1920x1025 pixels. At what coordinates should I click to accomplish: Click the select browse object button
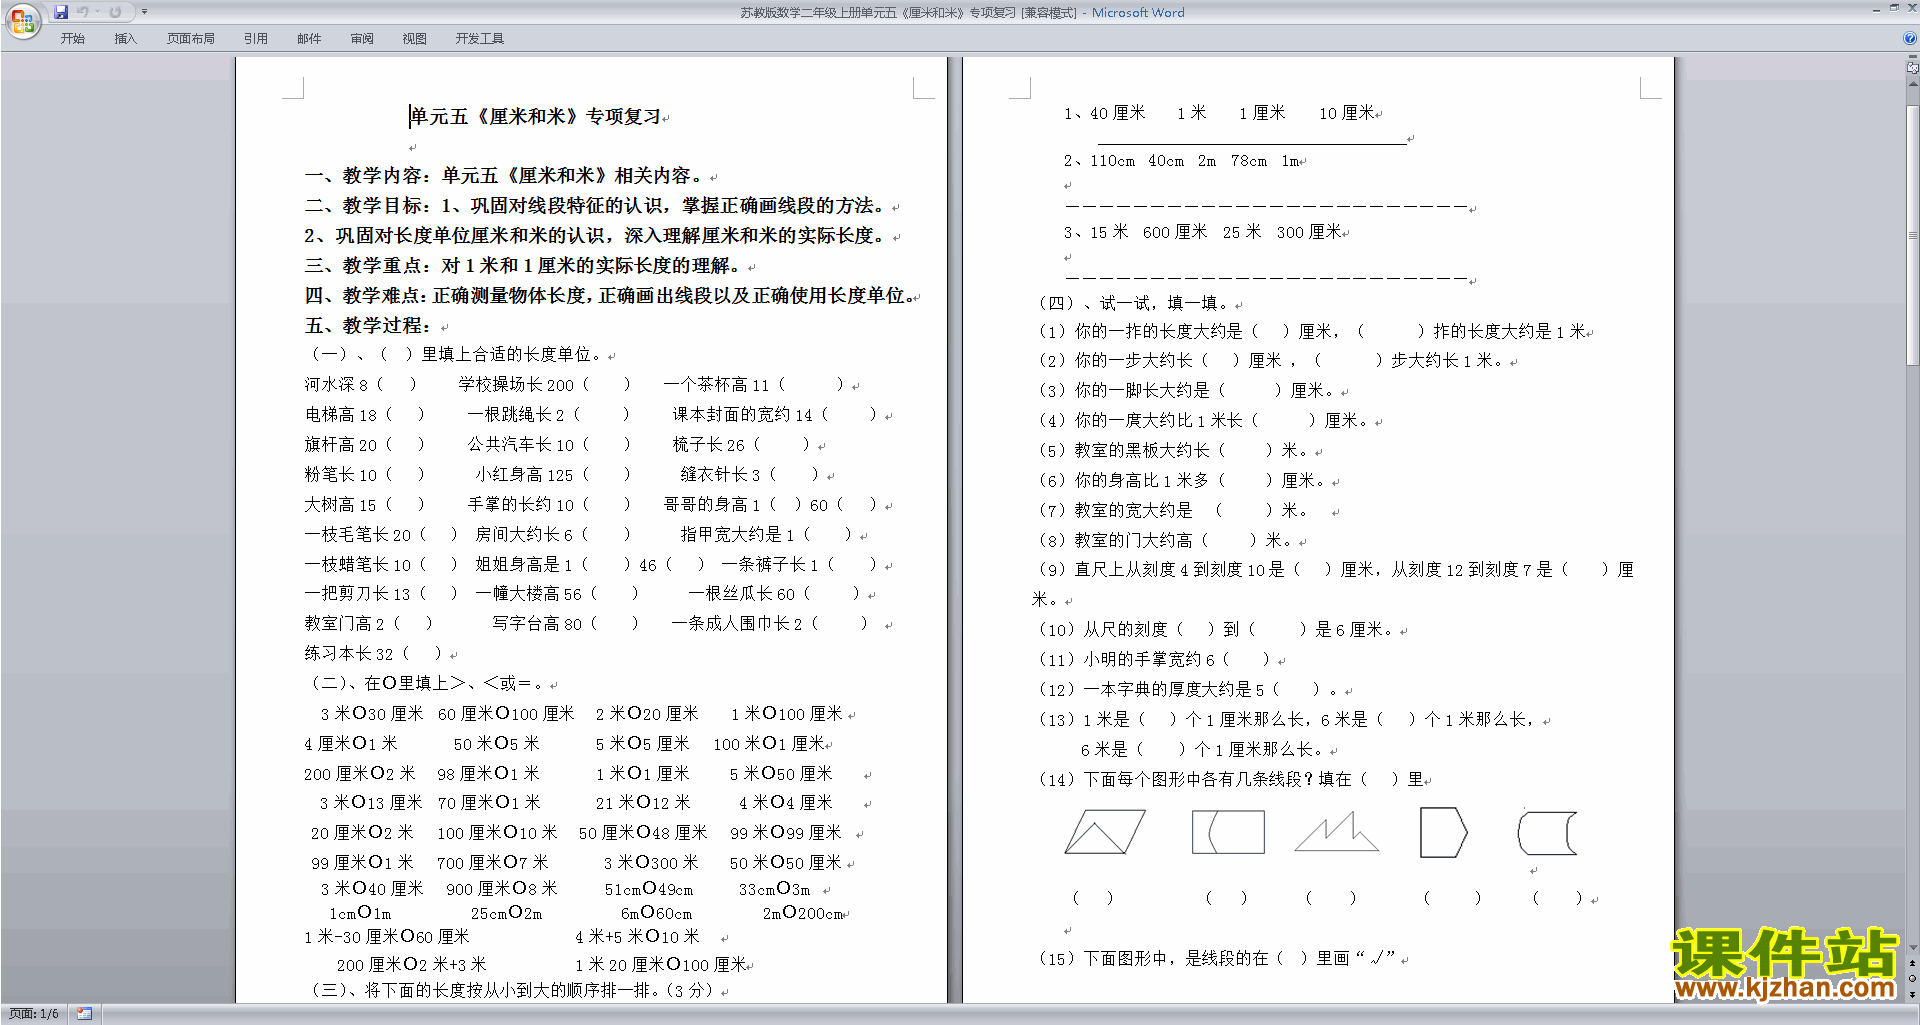pos(1913,978)
